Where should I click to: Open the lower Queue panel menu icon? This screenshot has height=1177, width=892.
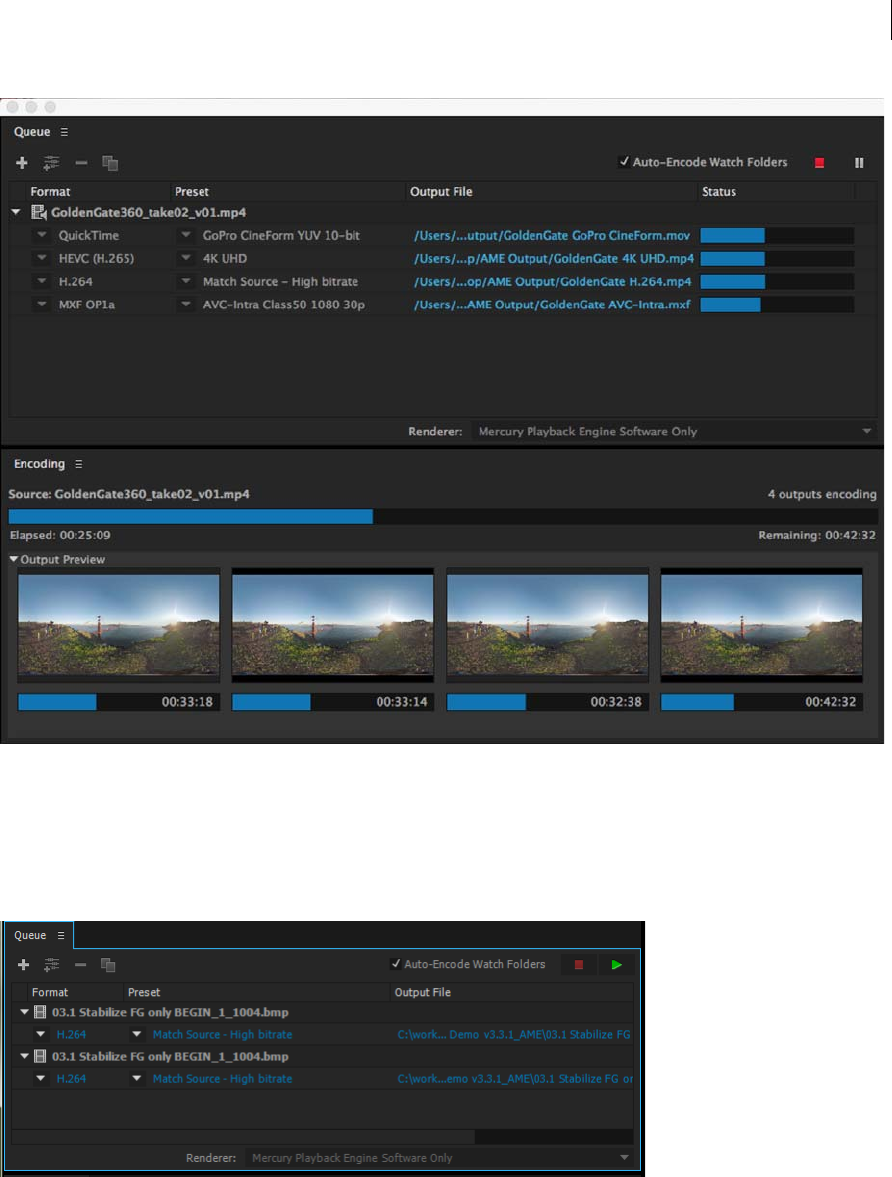pyautogui.click(x=61, y=936)
